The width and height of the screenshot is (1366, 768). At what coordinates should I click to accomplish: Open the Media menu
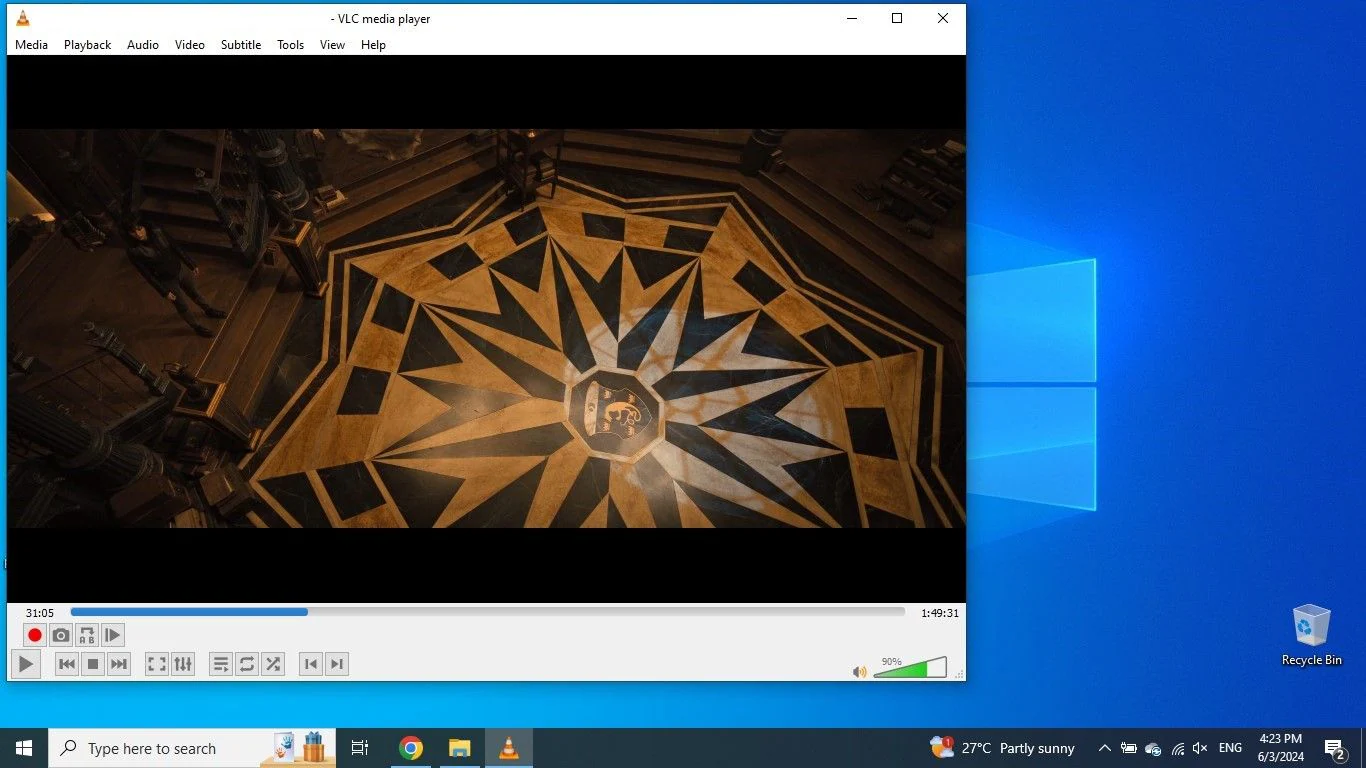click(x=31, y=45)
